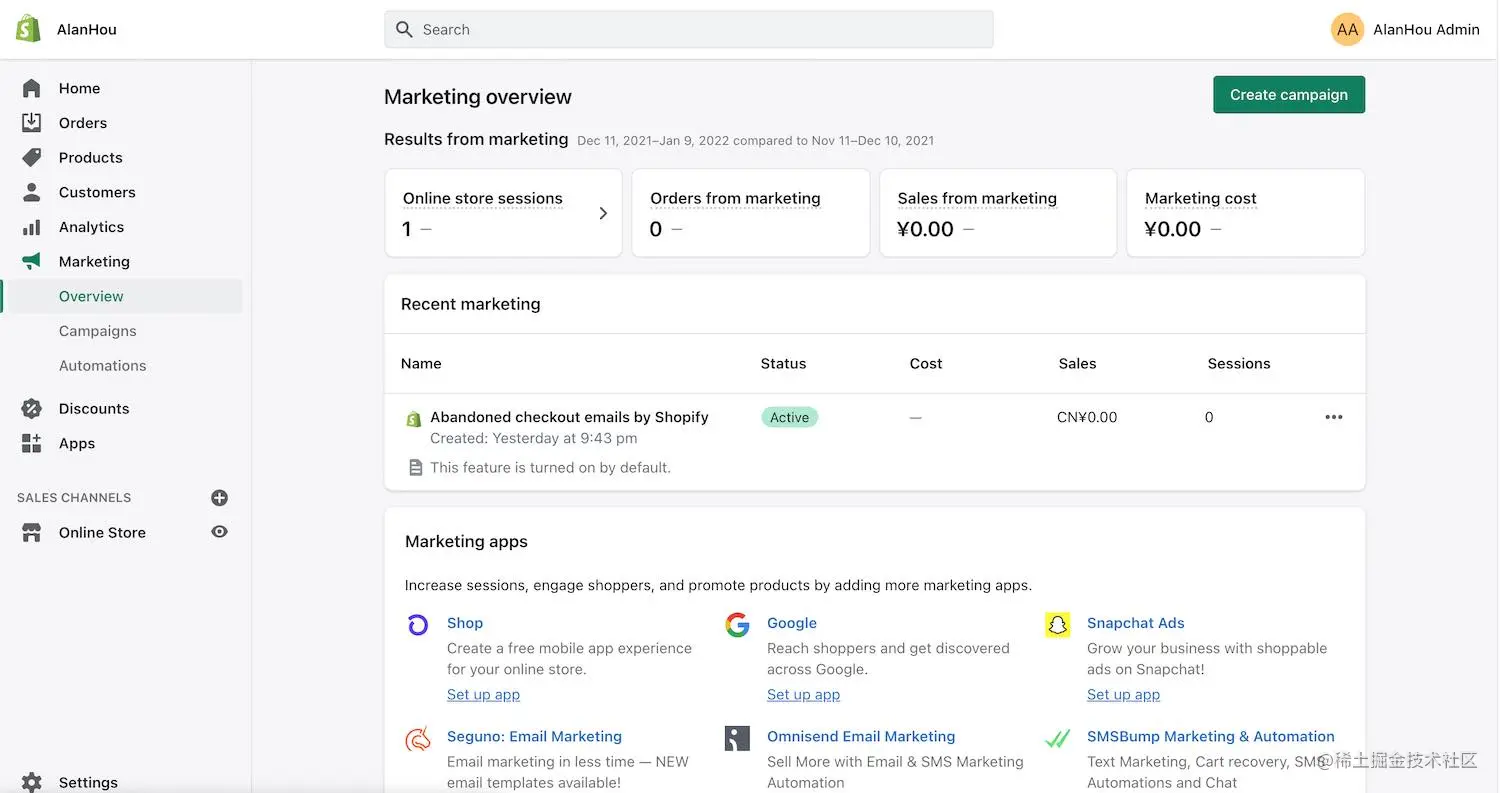Select the Apps icon in the sidebar
Image resolution: width=1500 pixels, height=793 pixels.
[x=32, y=443]
